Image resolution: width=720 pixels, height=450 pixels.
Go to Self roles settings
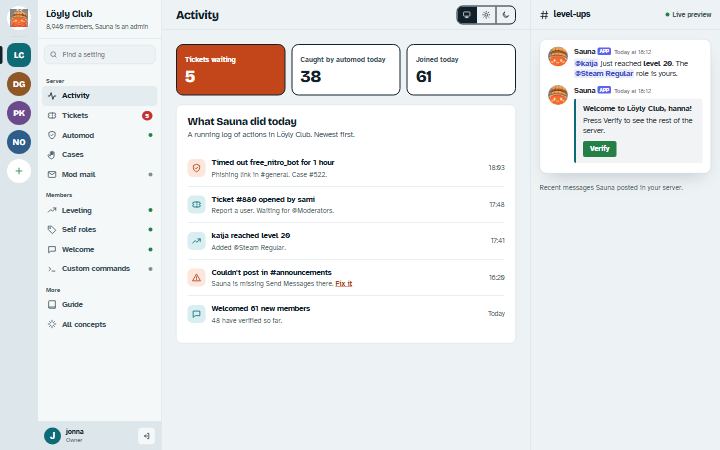(100, 229)
